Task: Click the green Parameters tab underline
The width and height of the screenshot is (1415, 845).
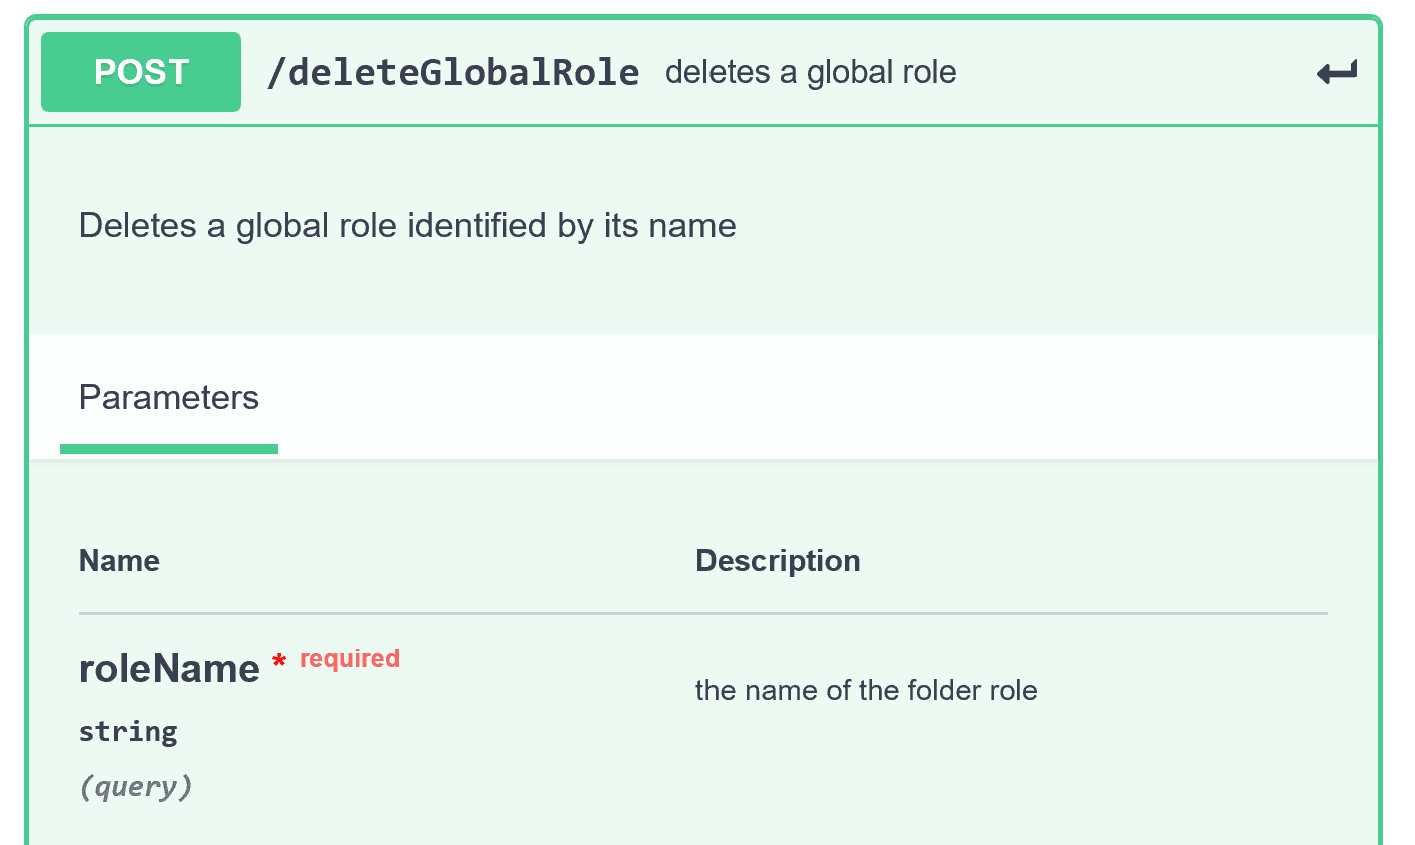Action: tap(168, 452)
